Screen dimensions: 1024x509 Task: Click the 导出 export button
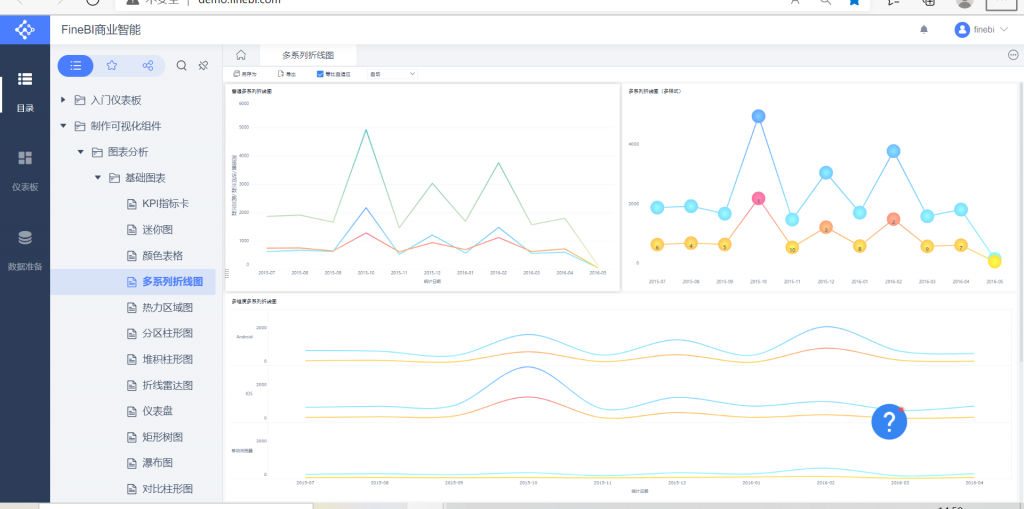pyautogui.click(x=287, y=74)
